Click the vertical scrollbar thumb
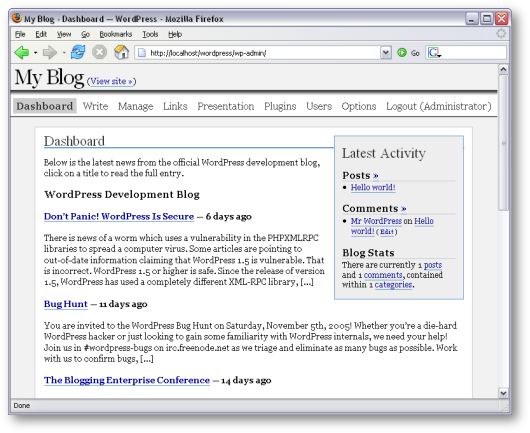 click(503, 142)
